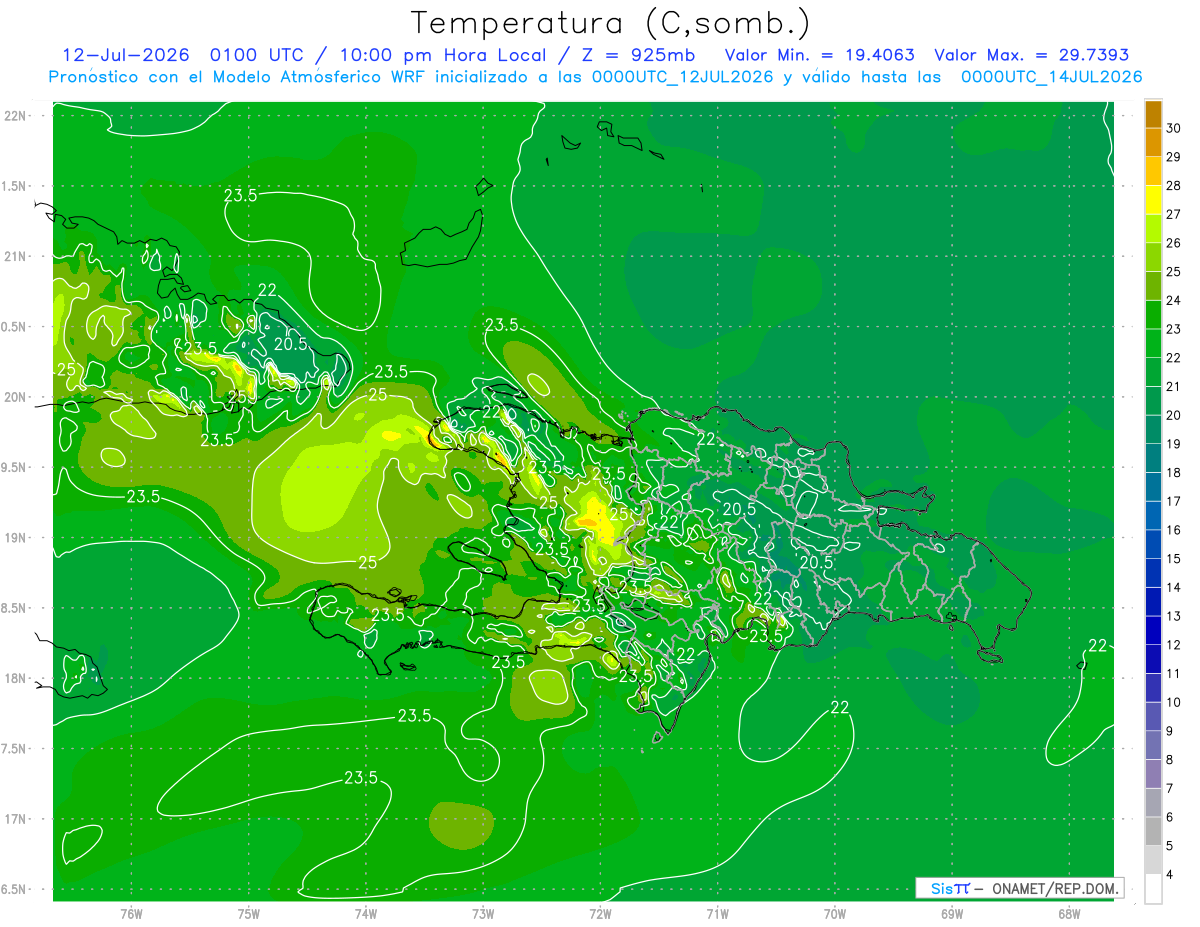The image size is (1200, 927).
Task: Pick the dark orange swatch above legend value 30
Action: [1154, 114]
